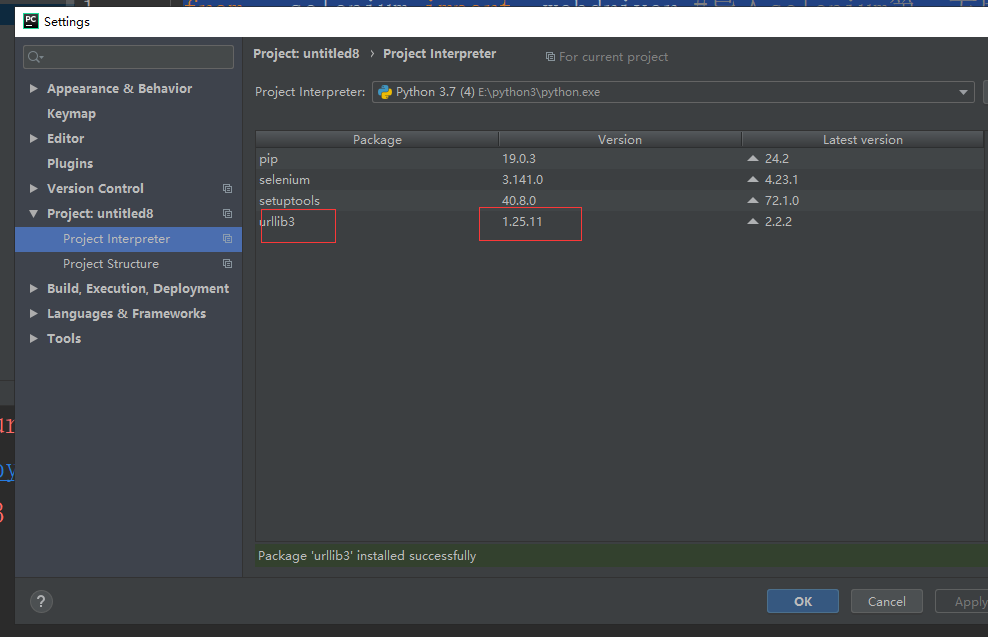Click project-level icon beside Project Interpreter

coord(227,239)
